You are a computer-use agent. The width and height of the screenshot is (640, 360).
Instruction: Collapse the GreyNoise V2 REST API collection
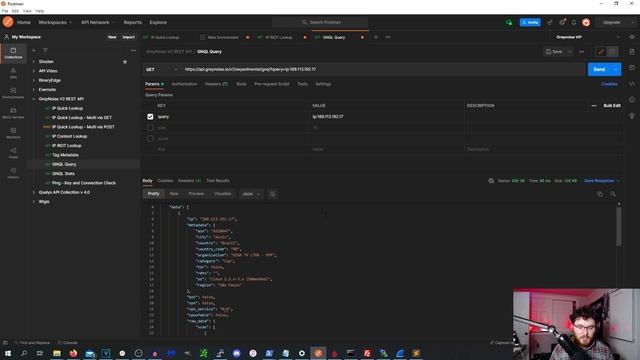[34, 99]
